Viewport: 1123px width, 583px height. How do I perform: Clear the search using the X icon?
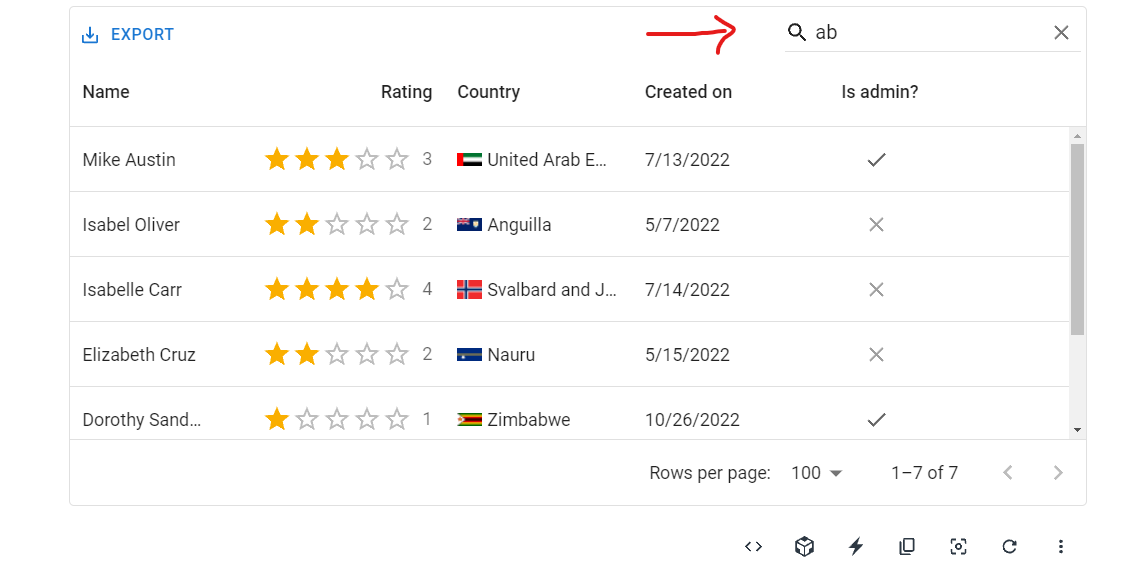1061,32
